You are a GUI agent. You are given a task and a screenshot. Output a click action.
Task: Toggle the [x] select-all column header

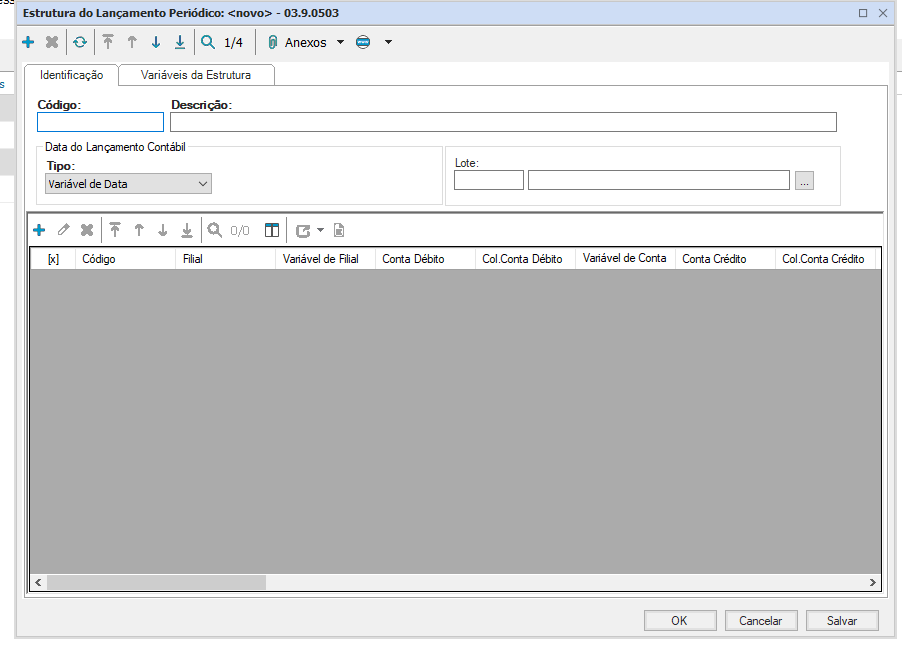tap(53, 259)
